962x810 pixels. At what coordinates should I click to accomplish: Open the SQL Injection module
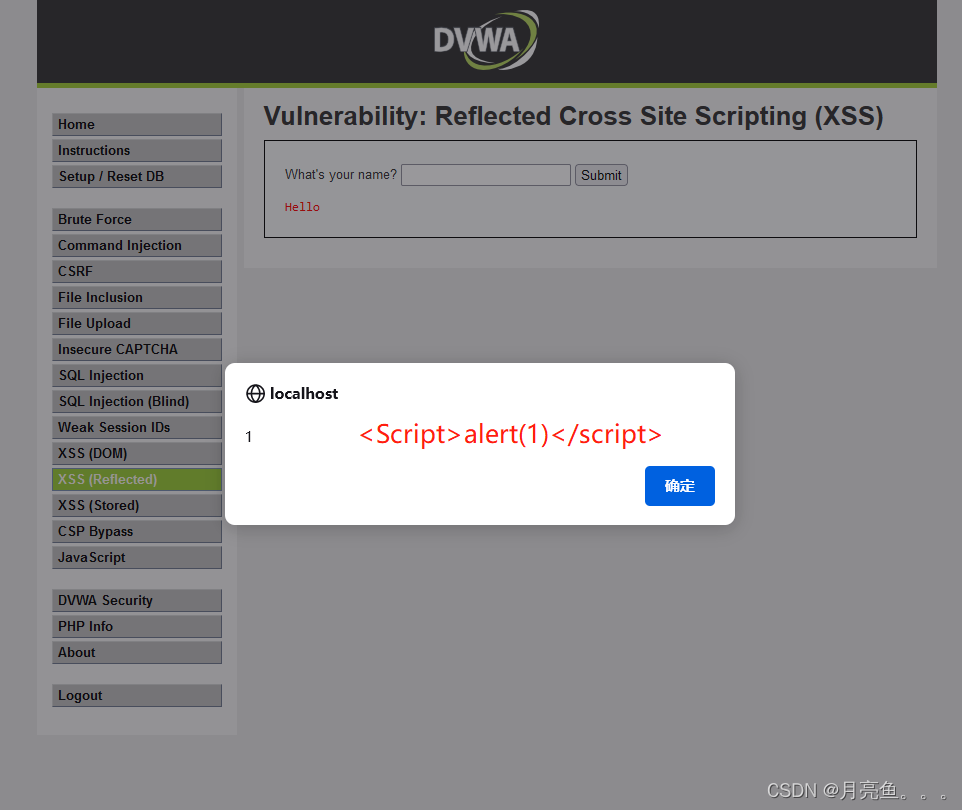pos(137,375)
